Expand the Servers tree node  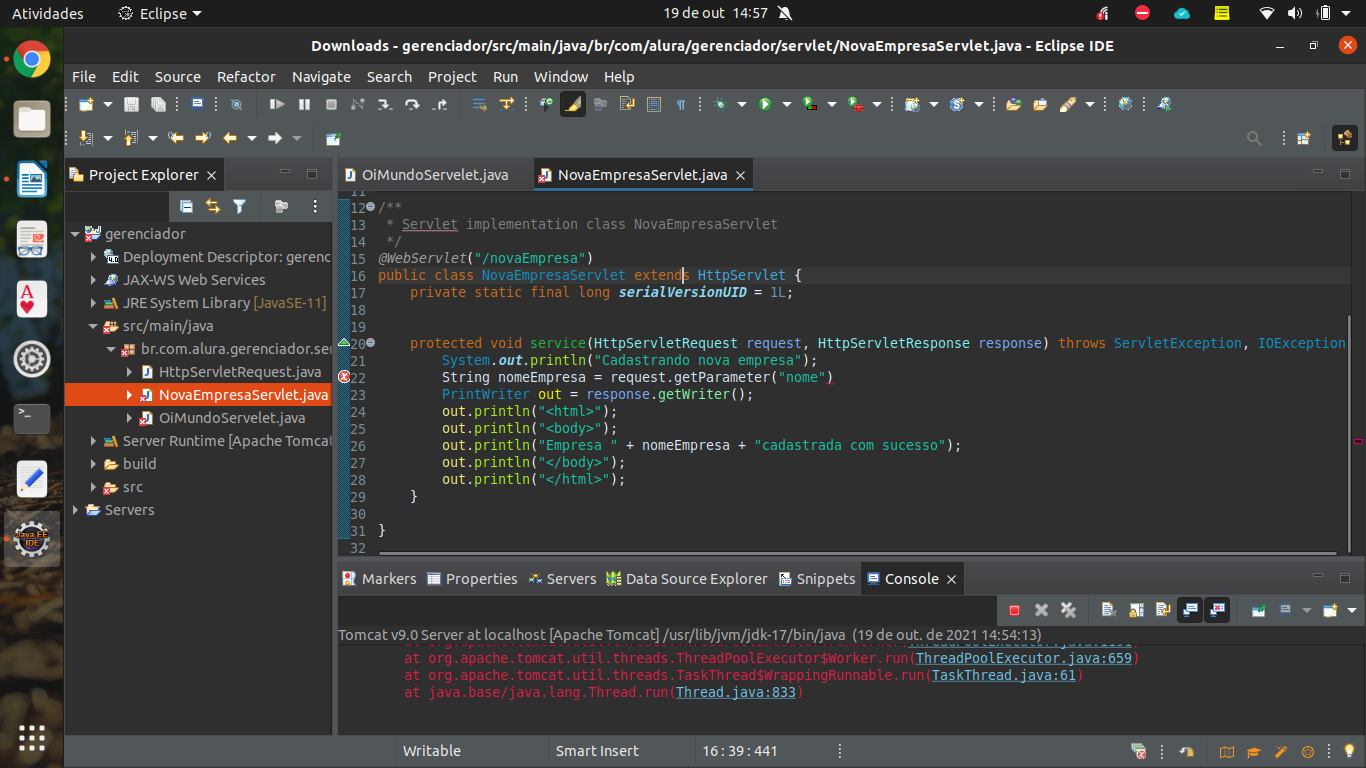point(75,510)
